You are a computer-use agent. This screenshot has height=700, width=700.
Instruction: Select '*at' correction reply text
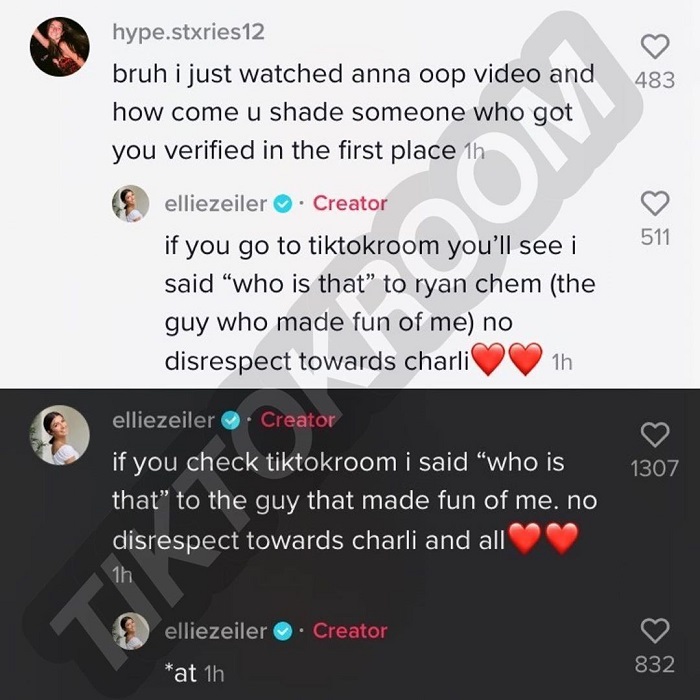[181, 674]
